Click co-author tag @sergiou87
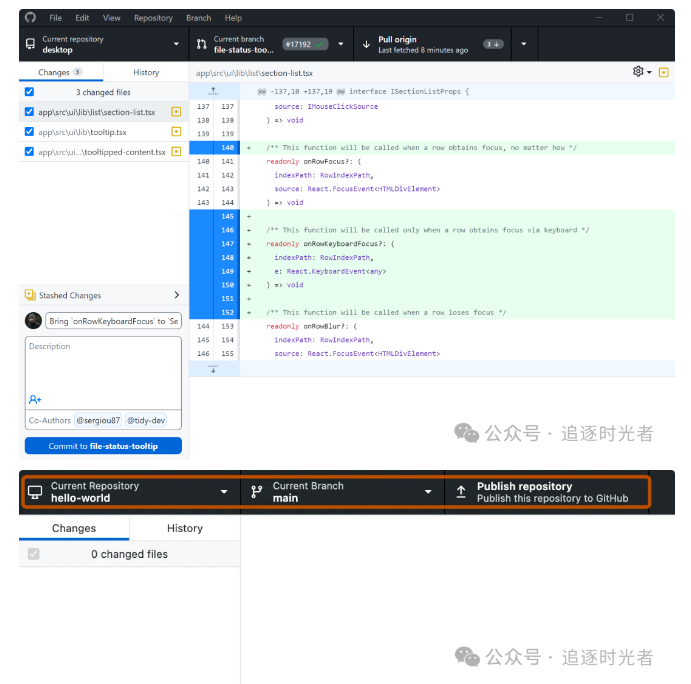This screenshot has width=691, height=684. [x=98, y=420]
